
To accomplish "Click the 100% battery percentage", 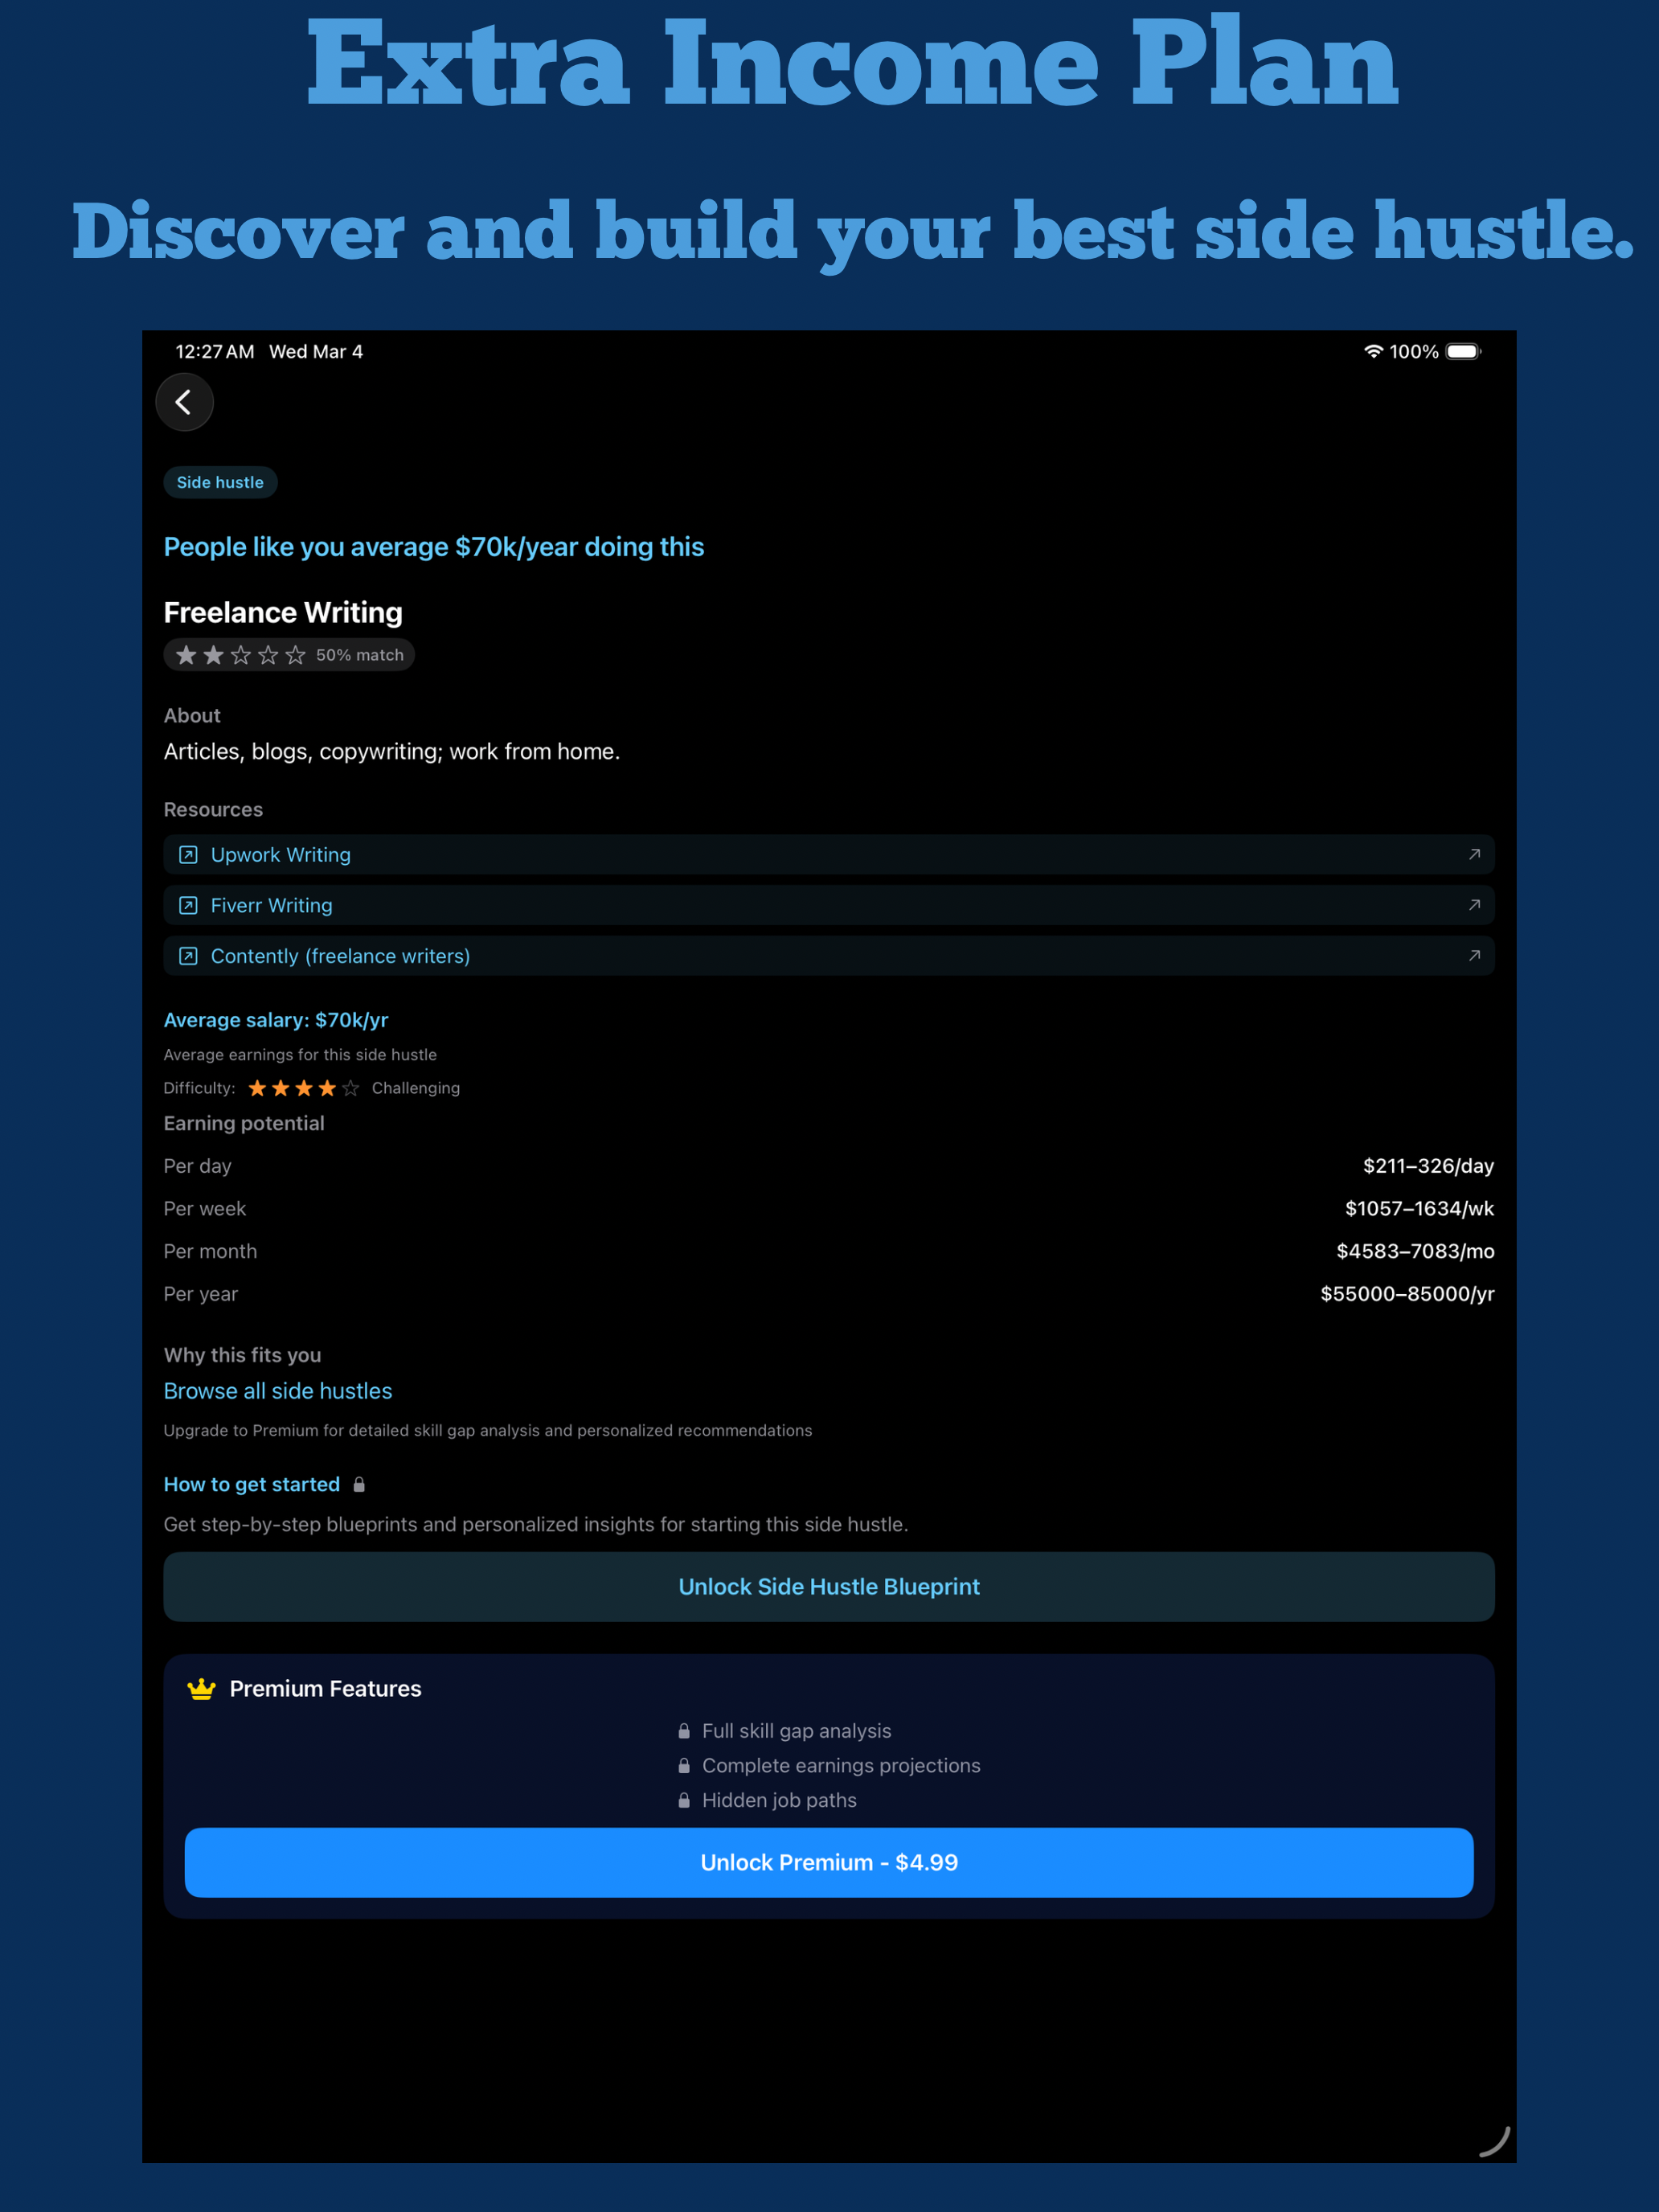I will coord(1414,351).
